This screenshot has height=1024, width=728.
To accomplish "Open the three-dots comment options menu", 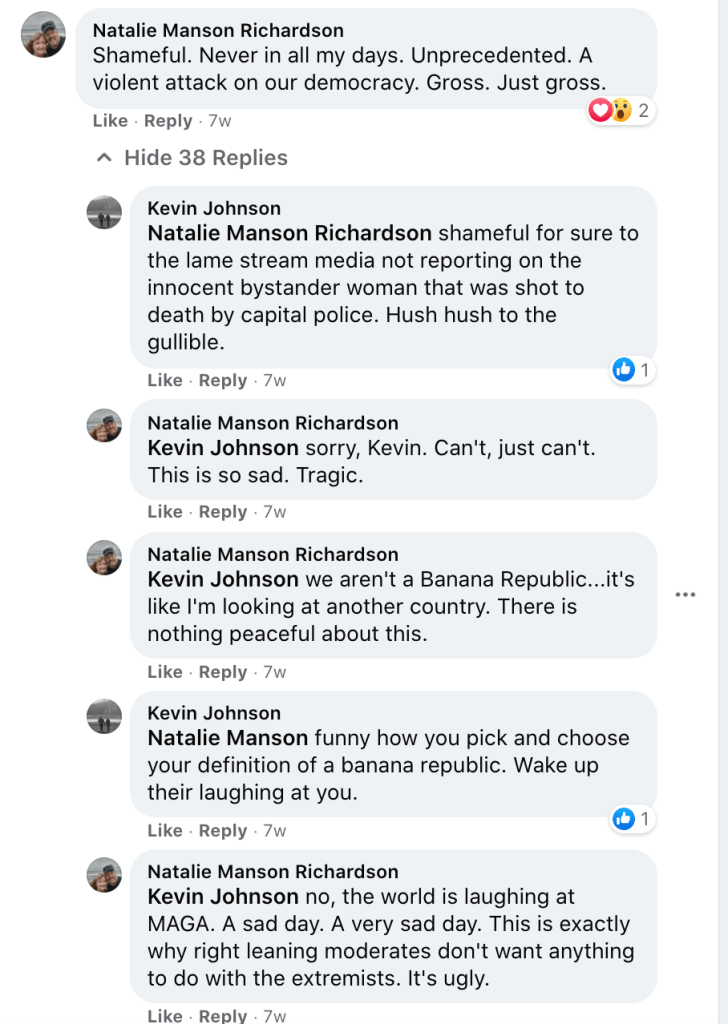I will point(685,594).
